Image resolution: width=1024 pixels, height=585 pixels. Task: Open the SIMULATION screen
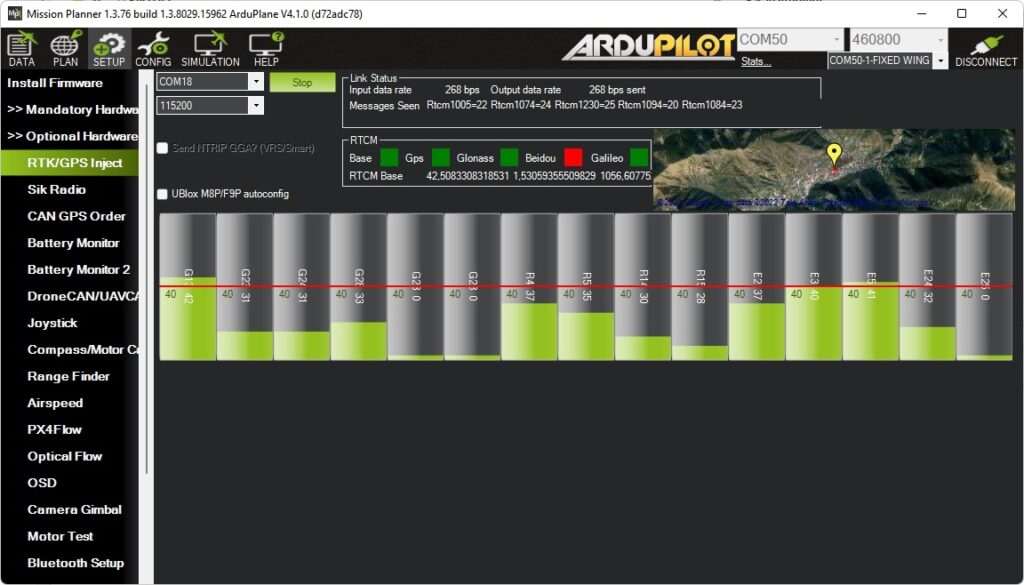pos(210,47)
